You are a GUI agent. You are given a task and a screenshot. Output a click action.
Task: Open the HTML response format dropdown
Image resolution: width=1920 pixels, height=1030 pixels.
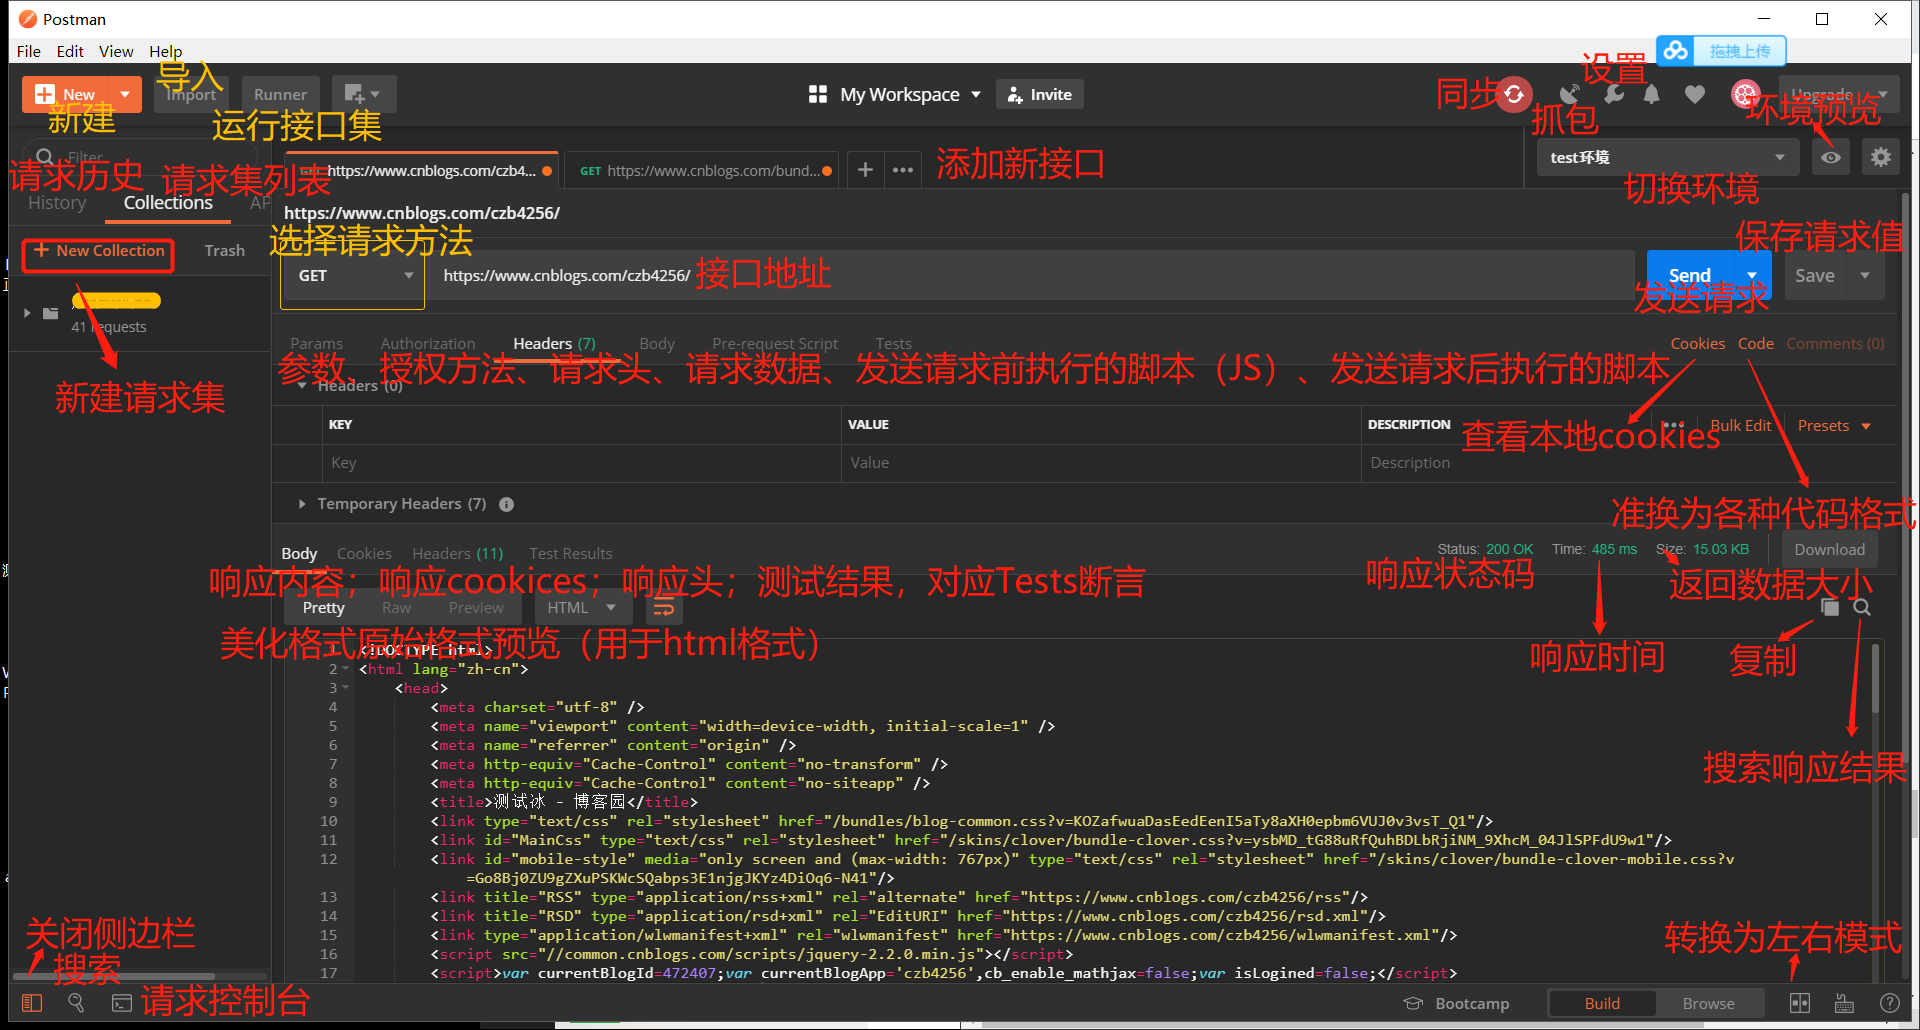pyautogui.click(x=582, y=607)
